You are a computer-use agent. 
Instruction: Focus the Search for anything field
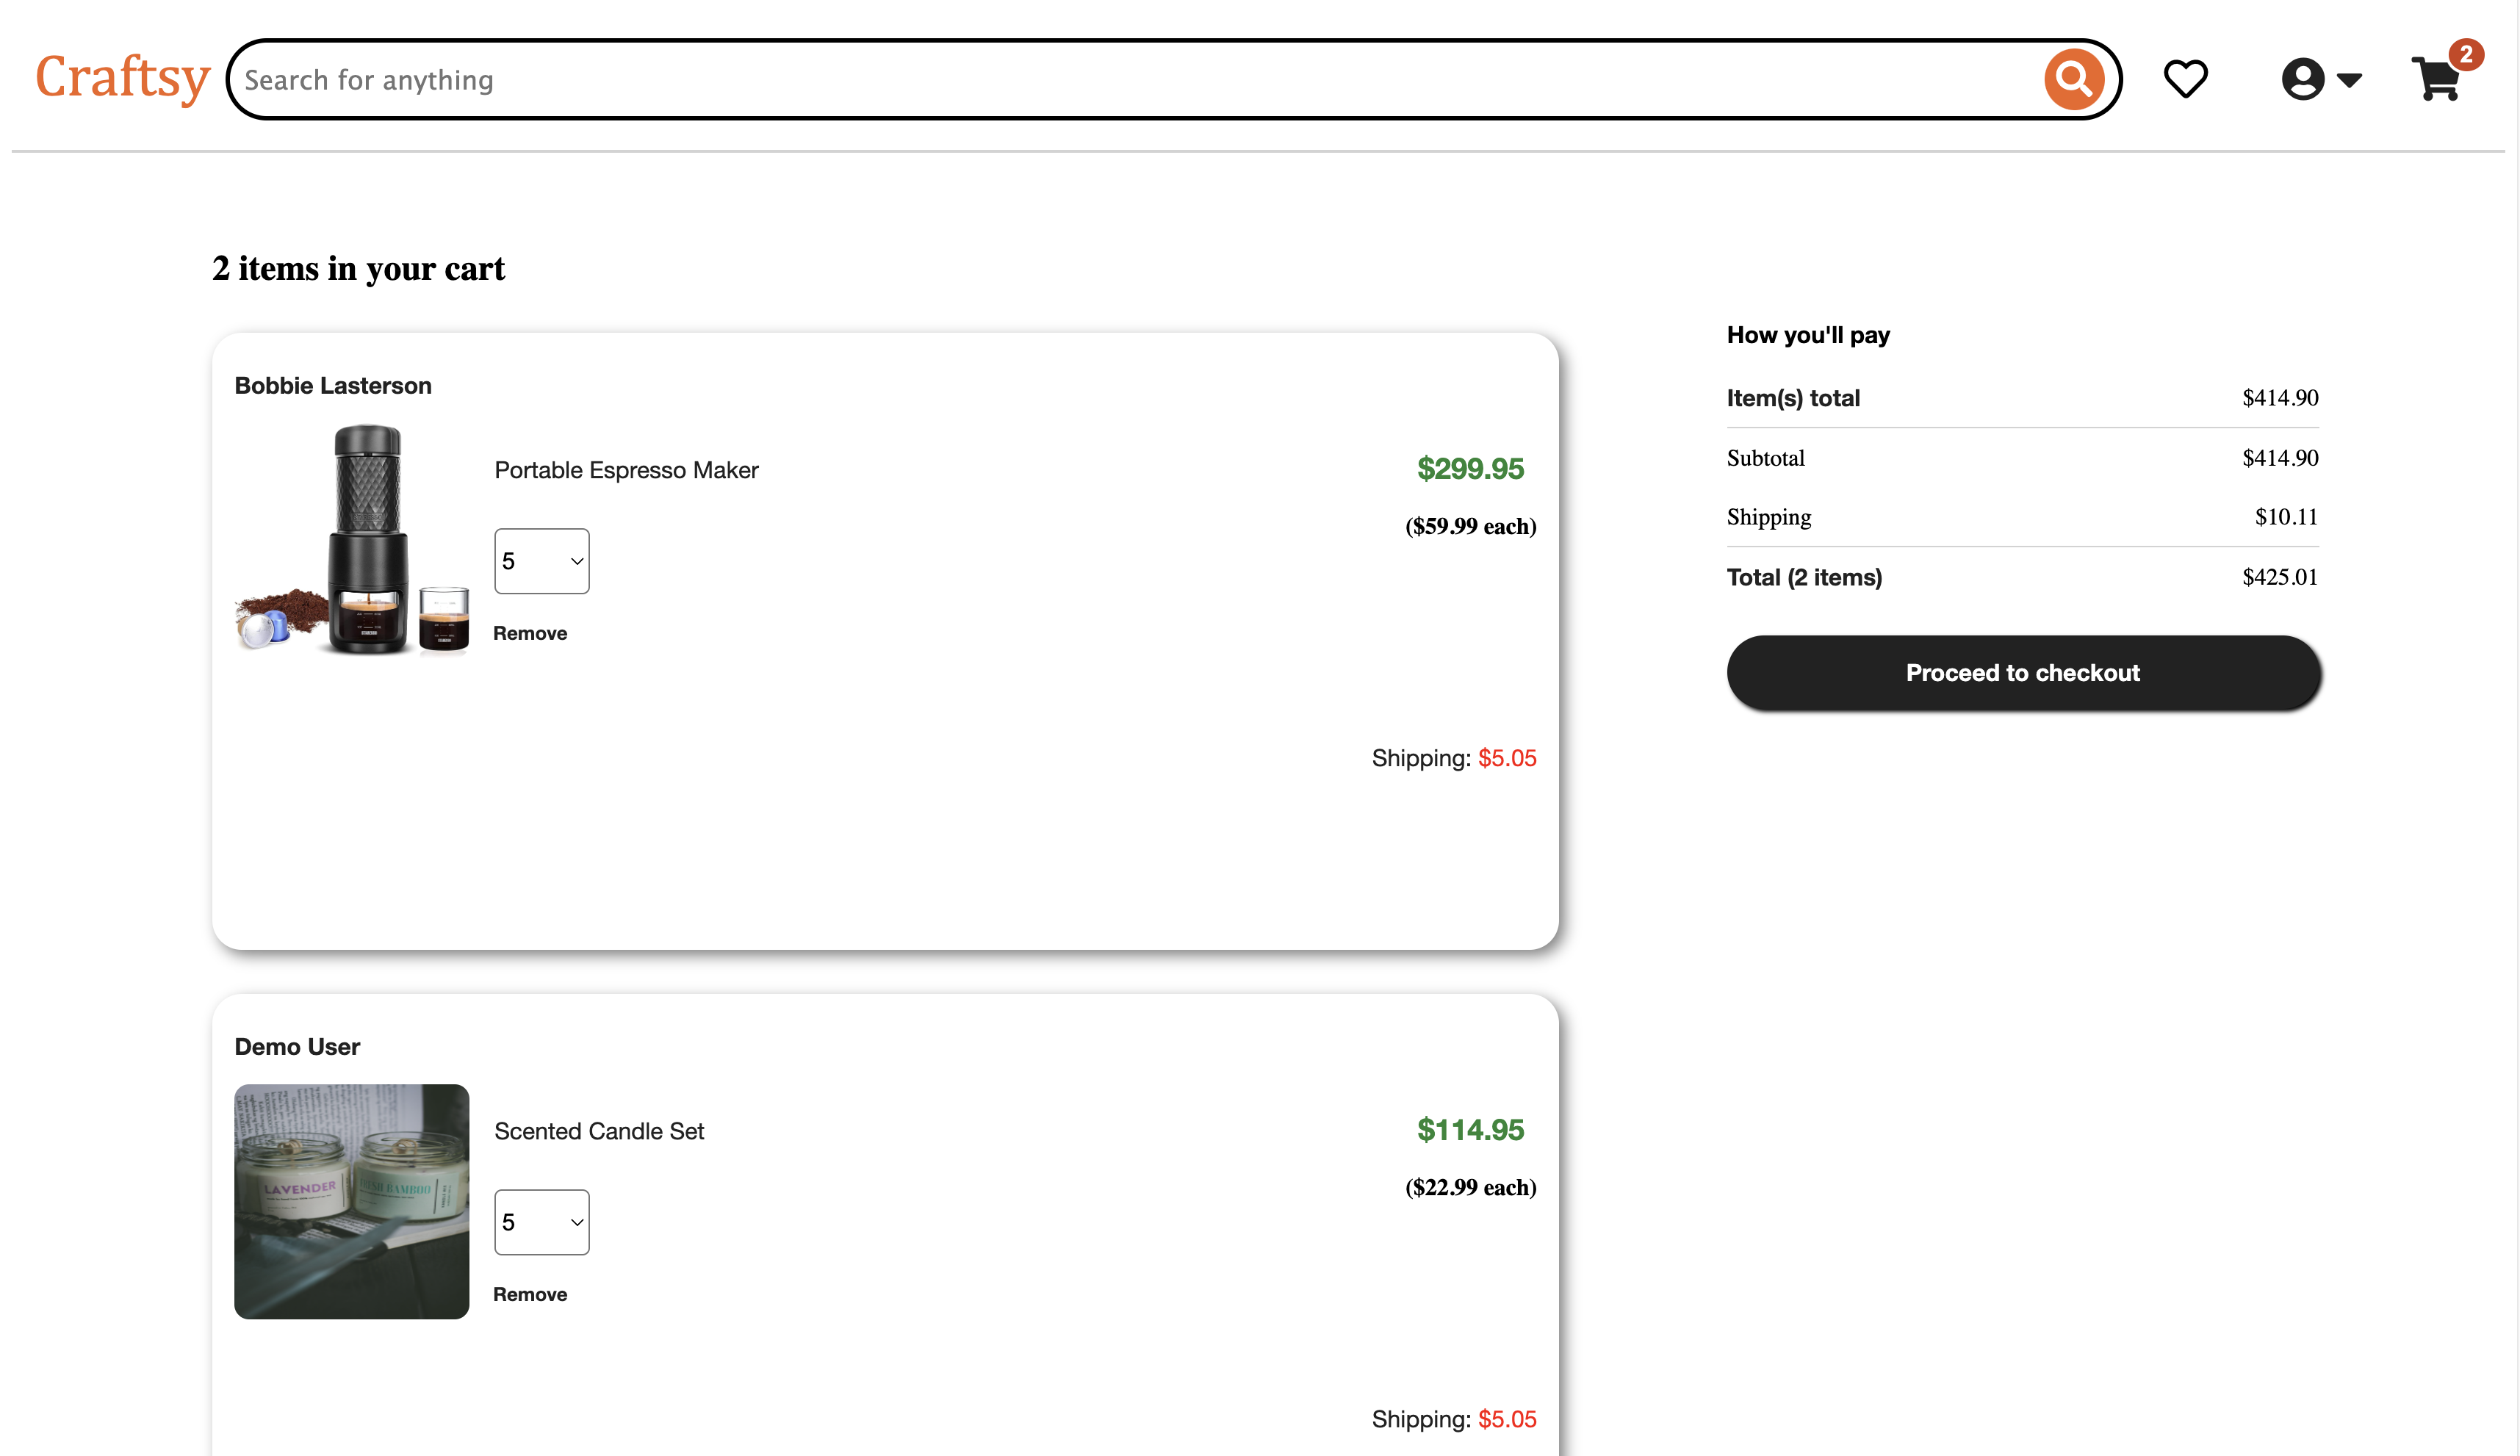(1100, 80)
